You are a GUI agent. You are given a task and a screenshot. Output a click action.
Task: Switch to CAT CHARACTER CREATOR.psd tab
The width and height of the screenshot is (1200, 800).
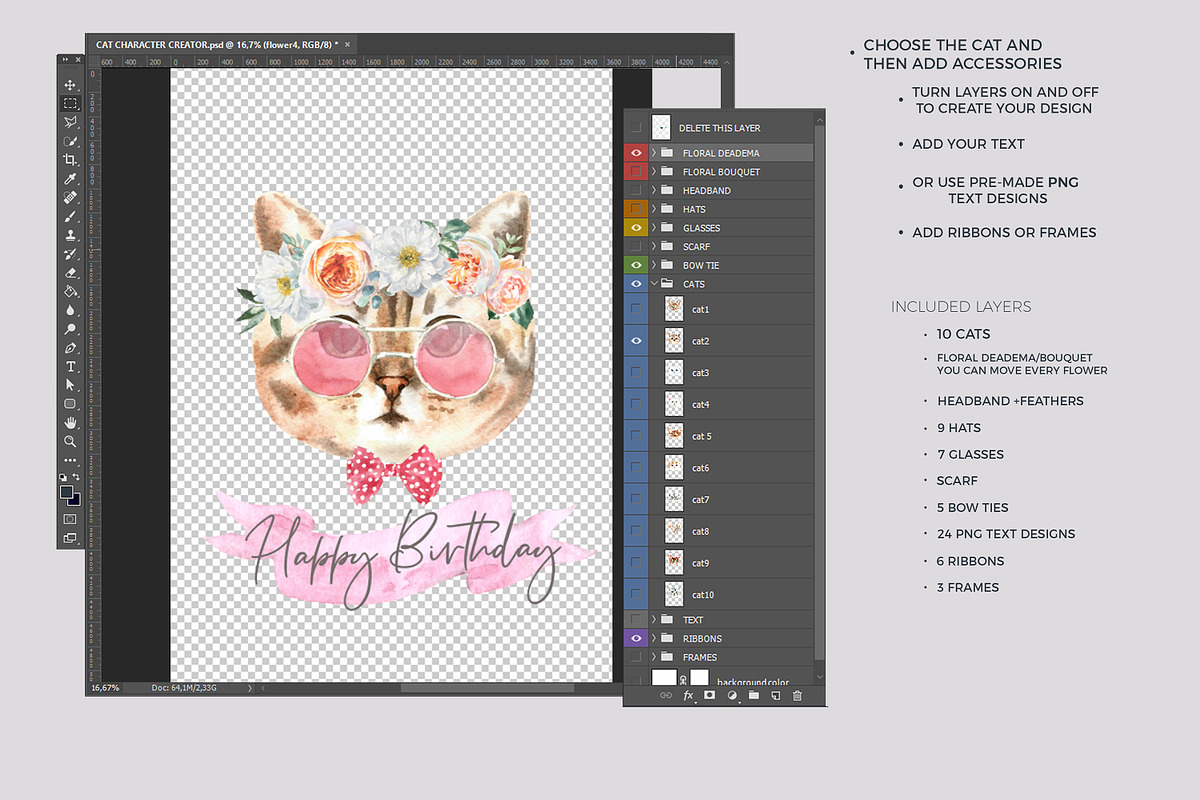[x=215, y=45]
